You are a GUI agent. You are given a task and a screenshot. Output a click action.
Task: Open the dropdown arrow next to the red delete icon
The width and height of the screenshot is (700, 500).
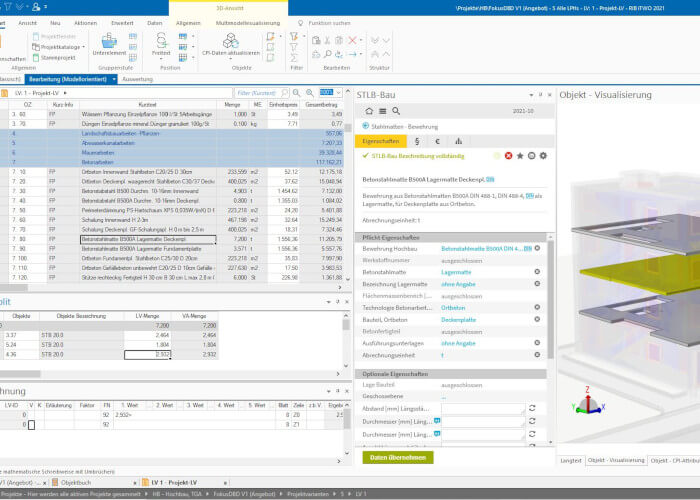pos(361,40)
